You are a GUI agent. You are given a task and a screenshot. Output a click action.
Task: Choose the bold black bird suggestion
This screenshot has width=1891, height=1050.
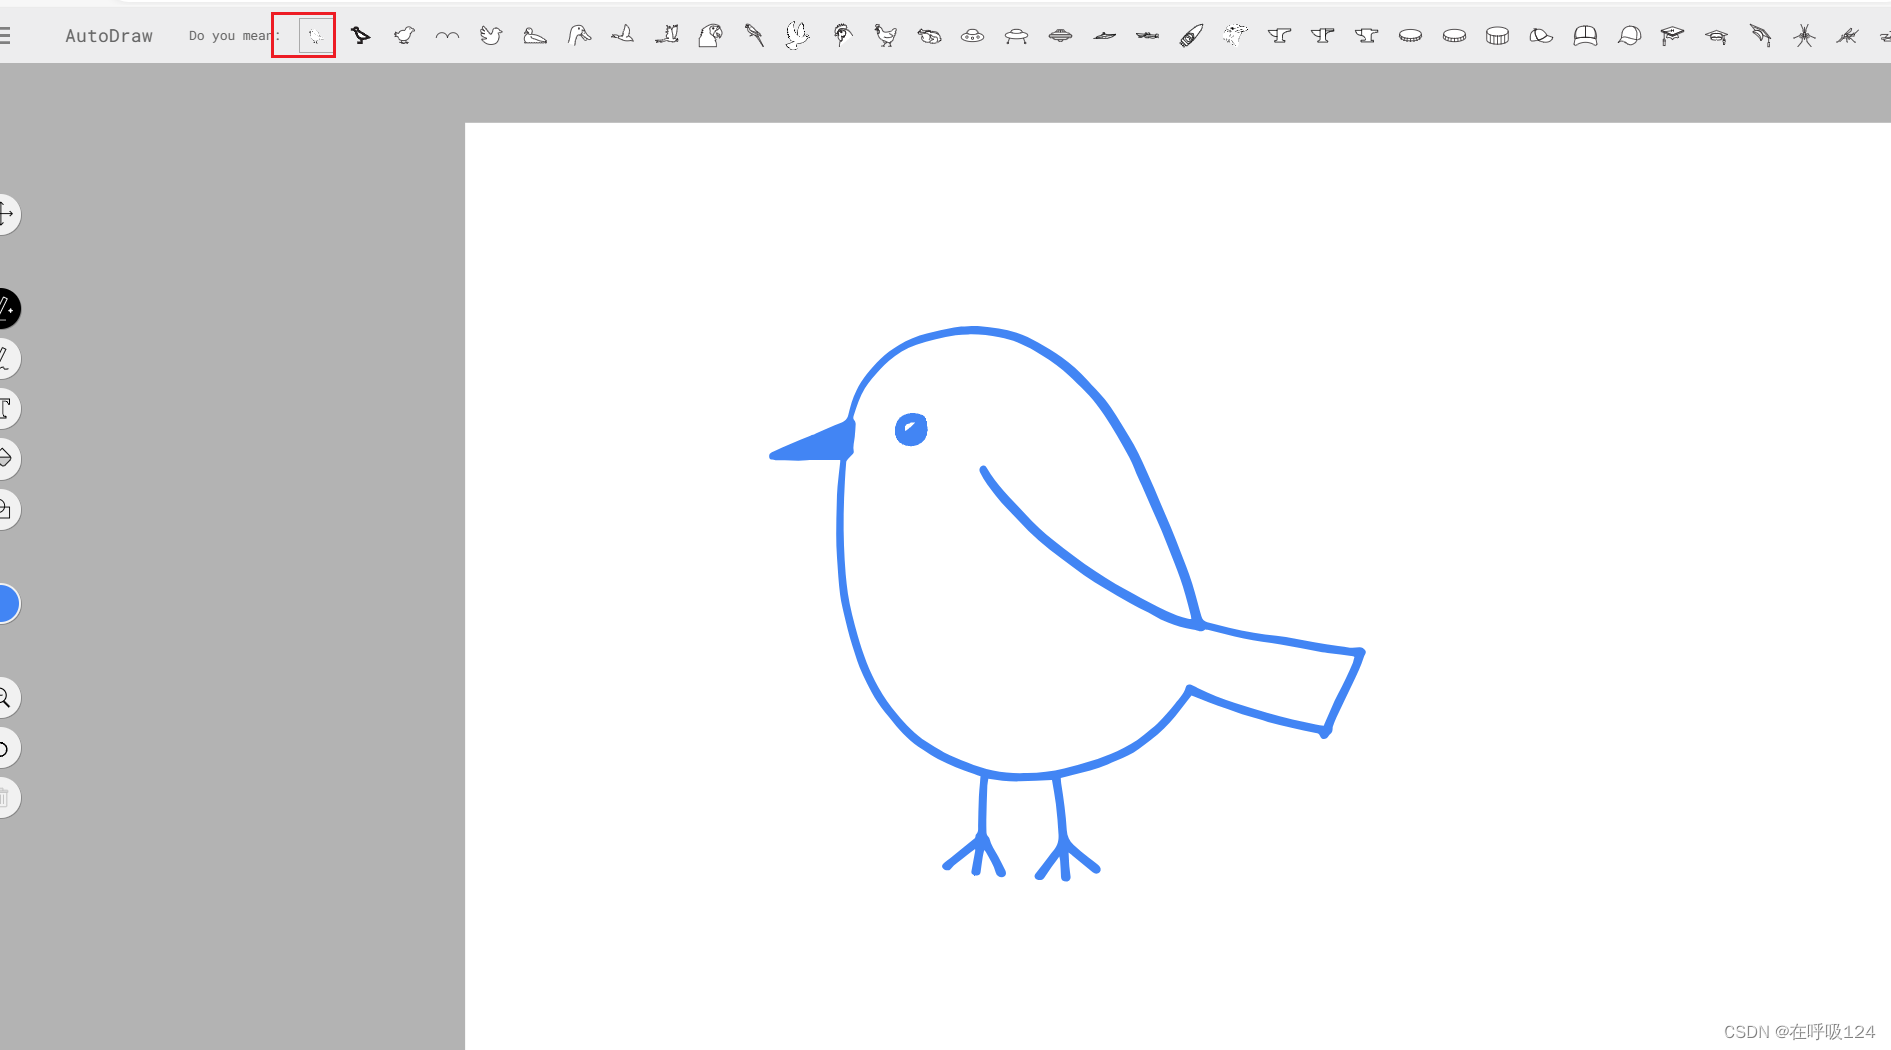tap(361, 36)
